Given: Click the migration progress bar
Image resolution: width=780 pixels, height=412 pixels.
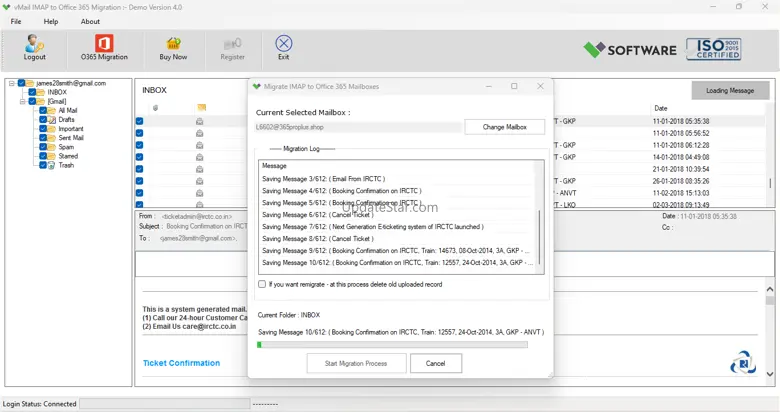Looking at the screenshot, I should point(392,344).
